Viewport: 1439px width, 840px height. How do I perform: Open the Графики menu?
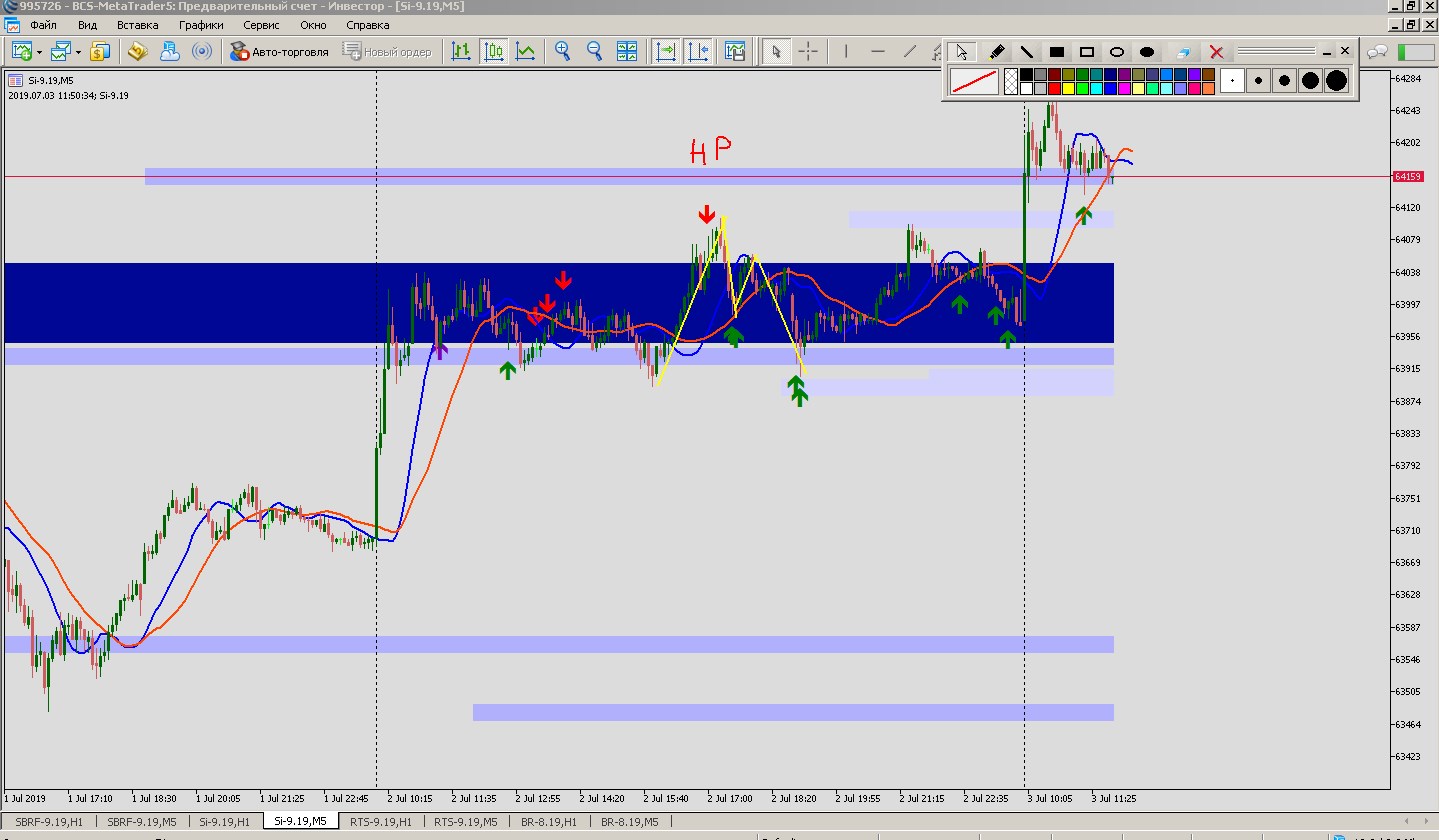point(200,25)
